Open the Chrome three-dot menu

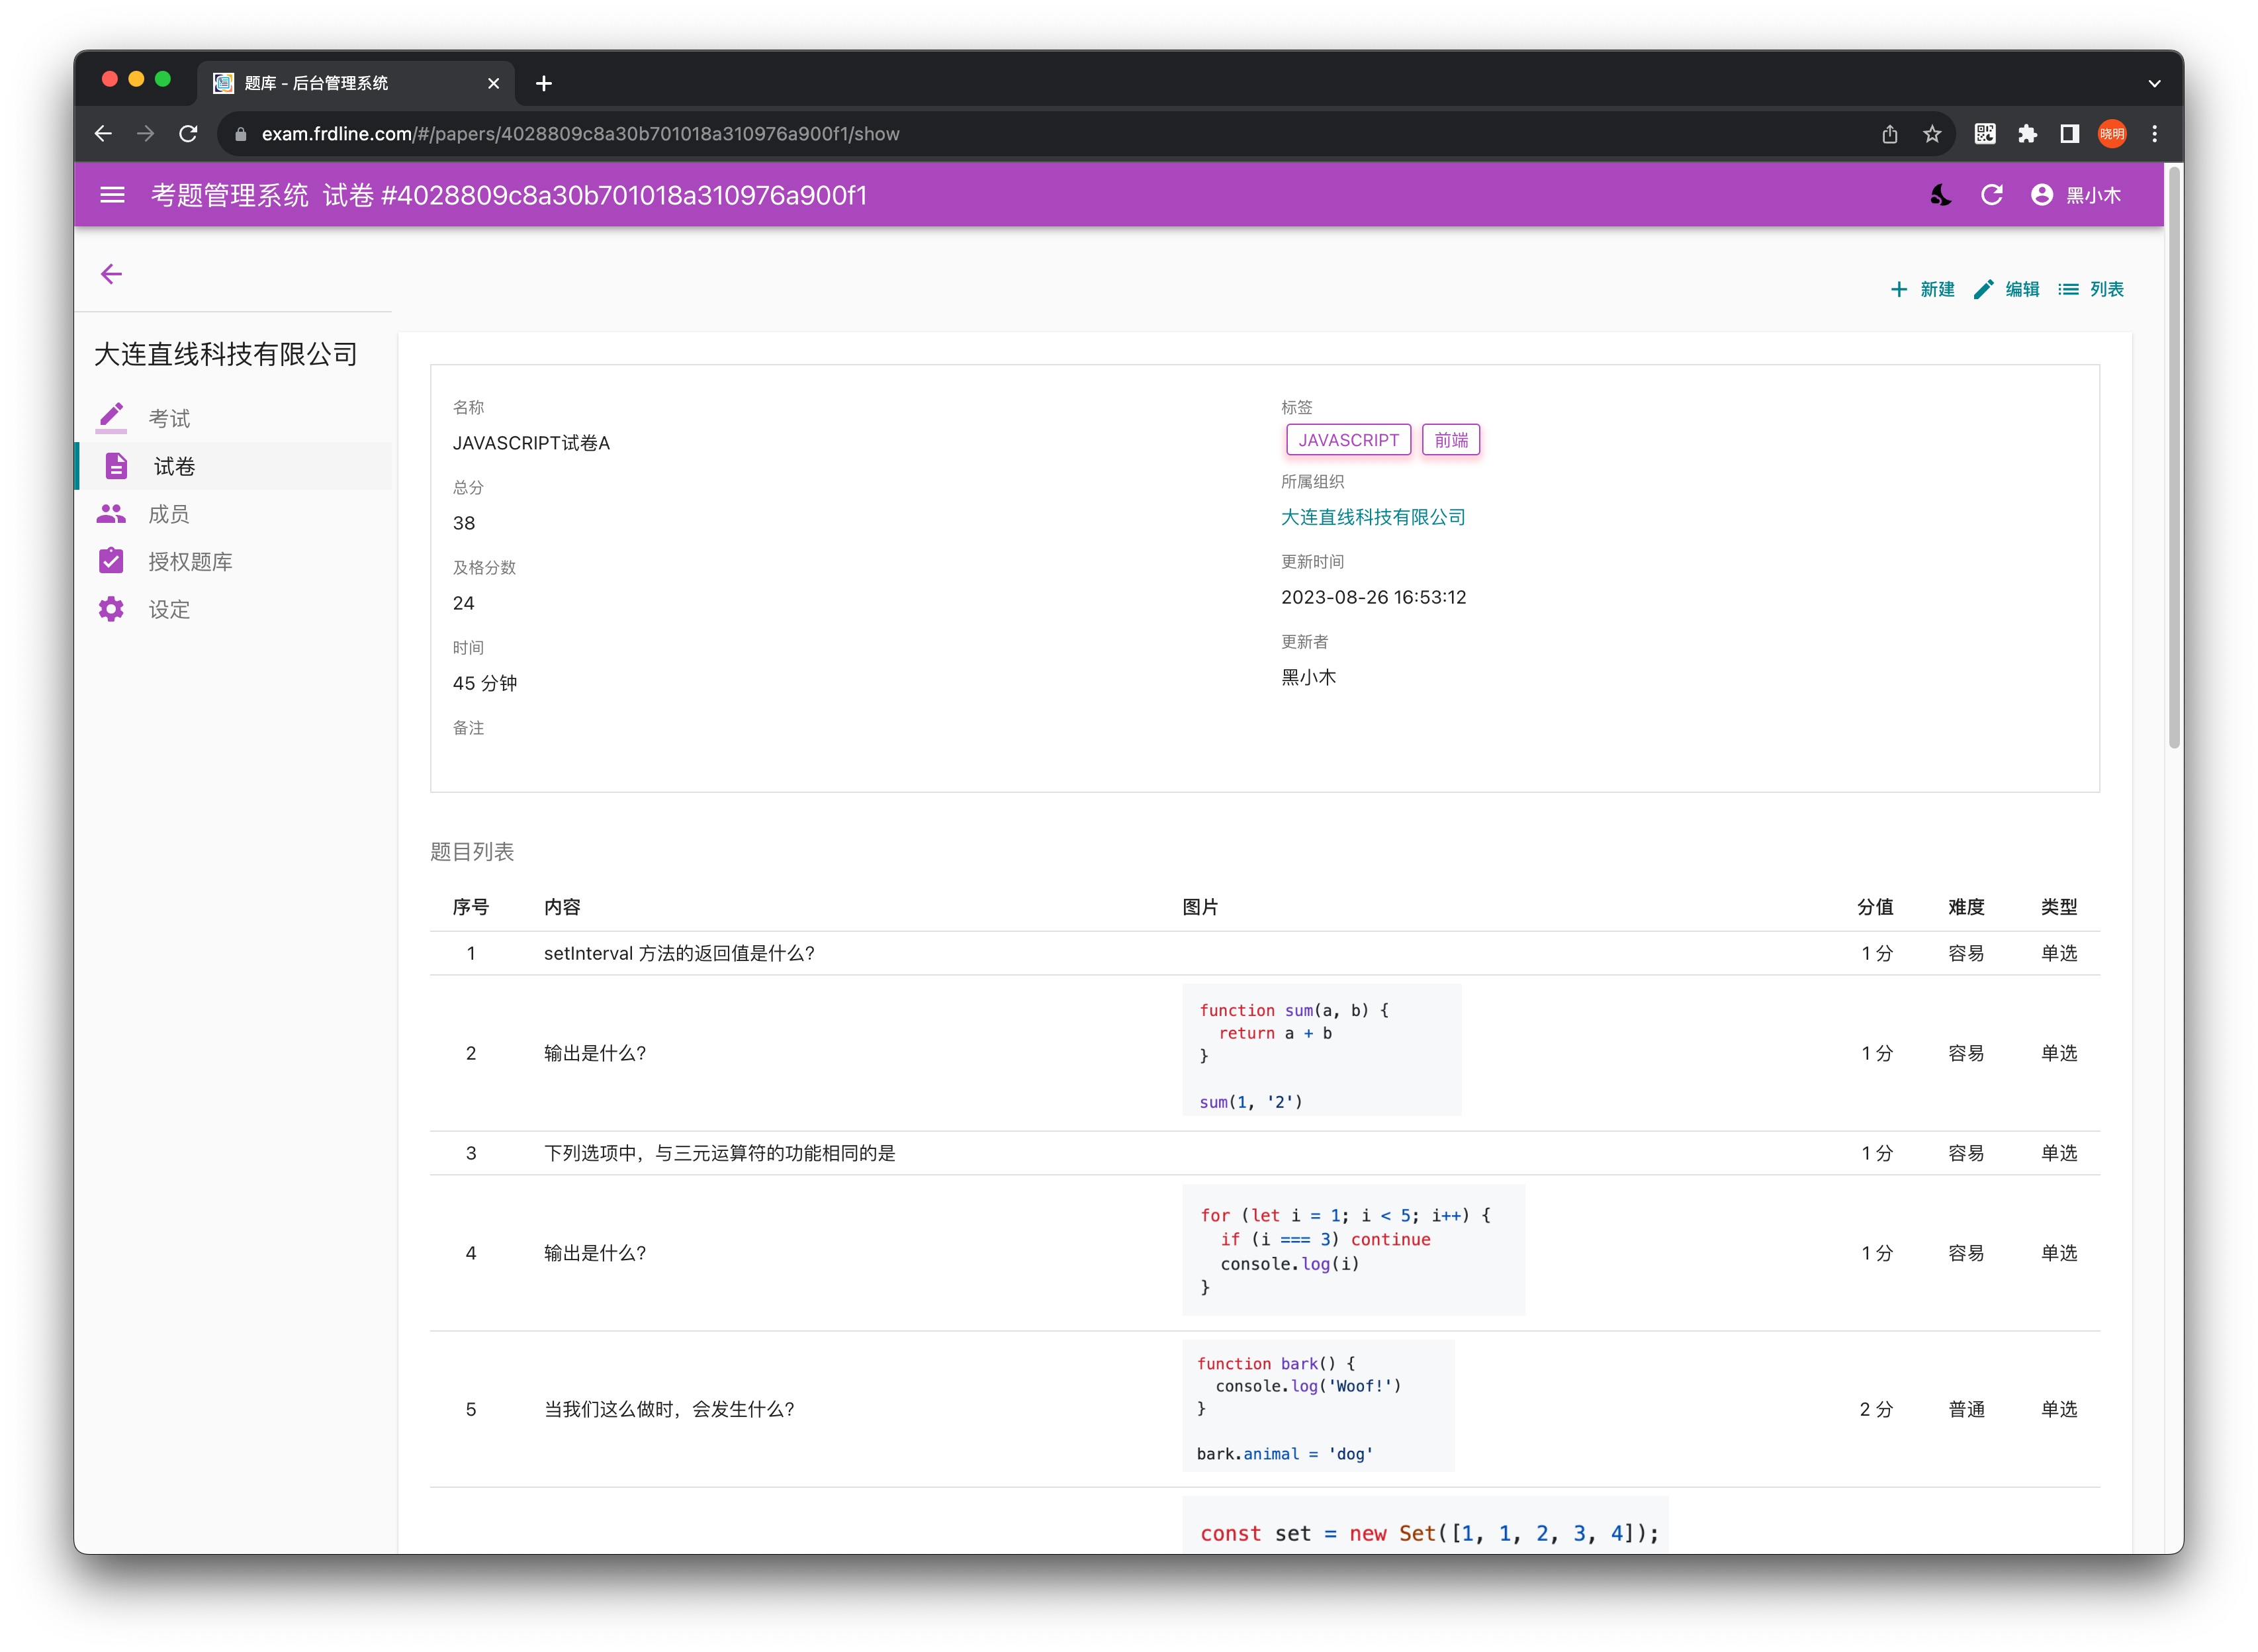[2155, 134]
